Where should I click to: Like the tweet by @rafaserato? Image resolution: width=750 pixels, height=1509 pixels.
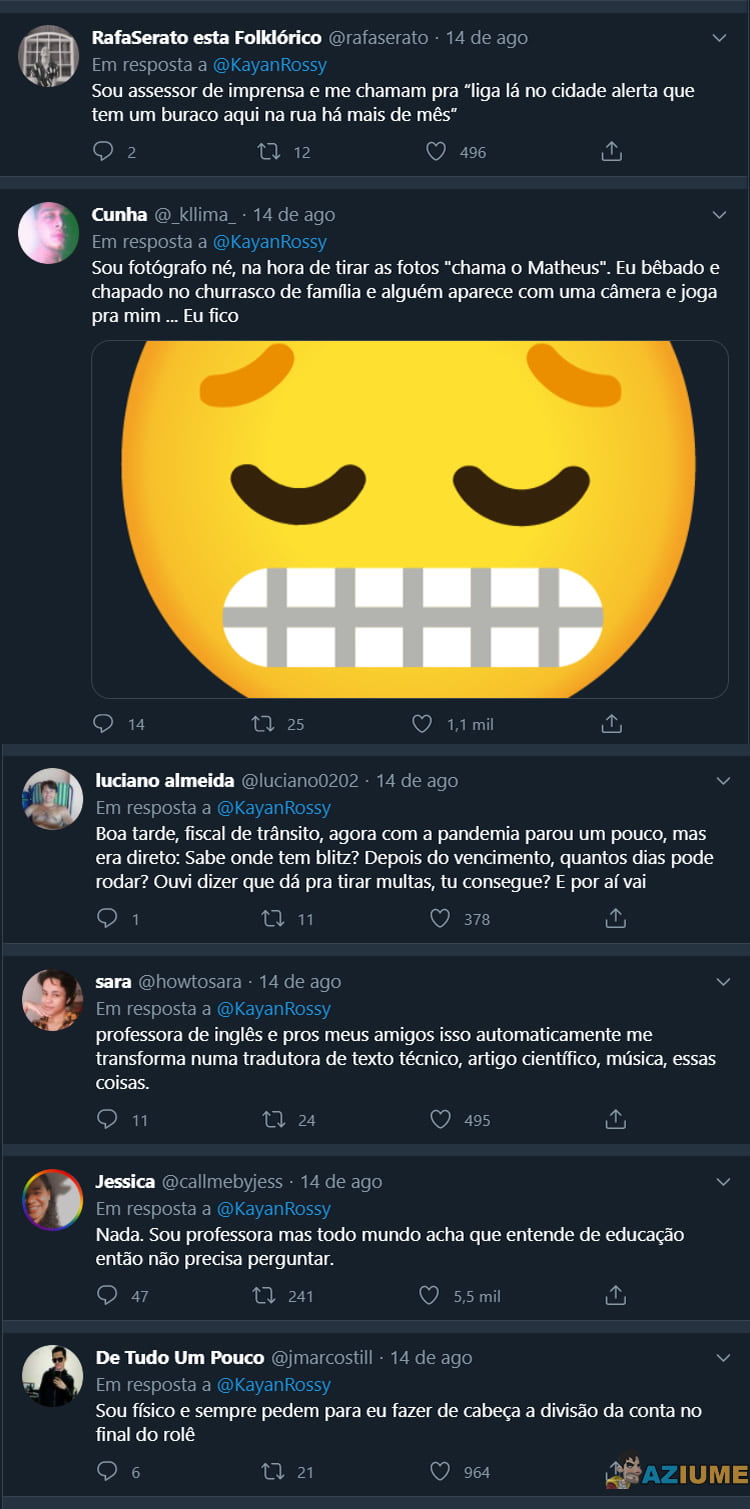pos(434,151)
